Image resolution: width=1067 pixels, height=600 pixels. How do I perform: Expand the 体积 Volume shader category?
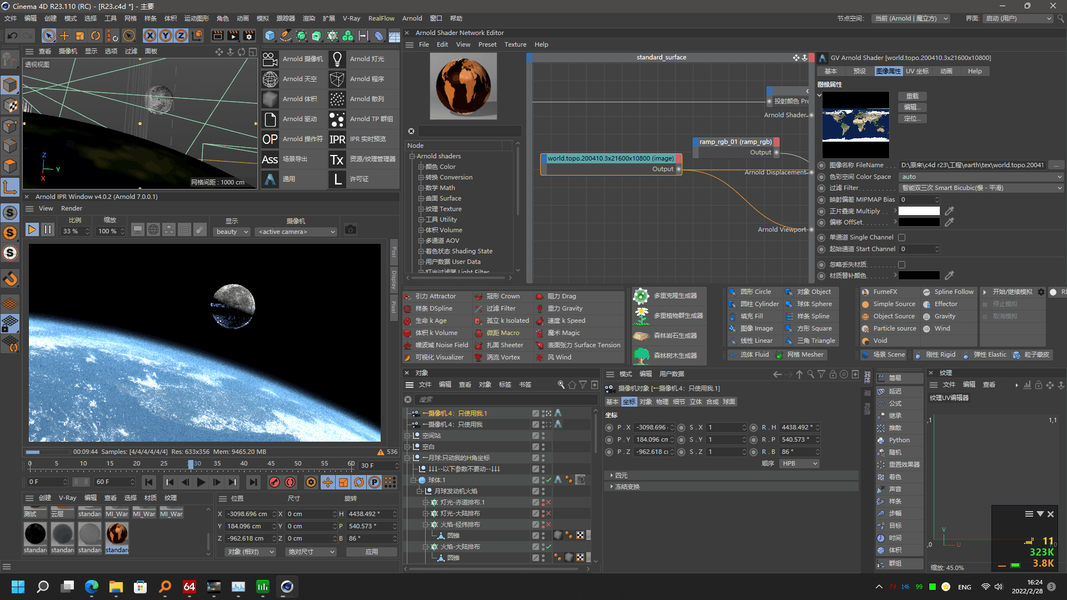[x=421, y=230]
